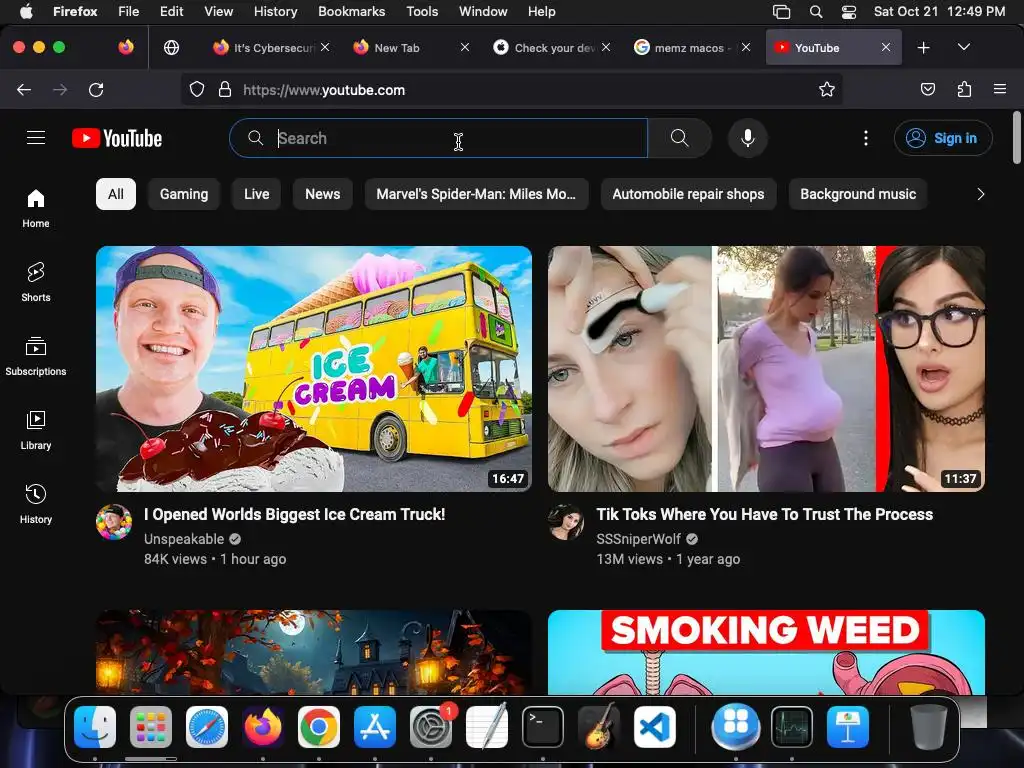
Task: Open Keynote from the Dock
Action: point(848,727)
